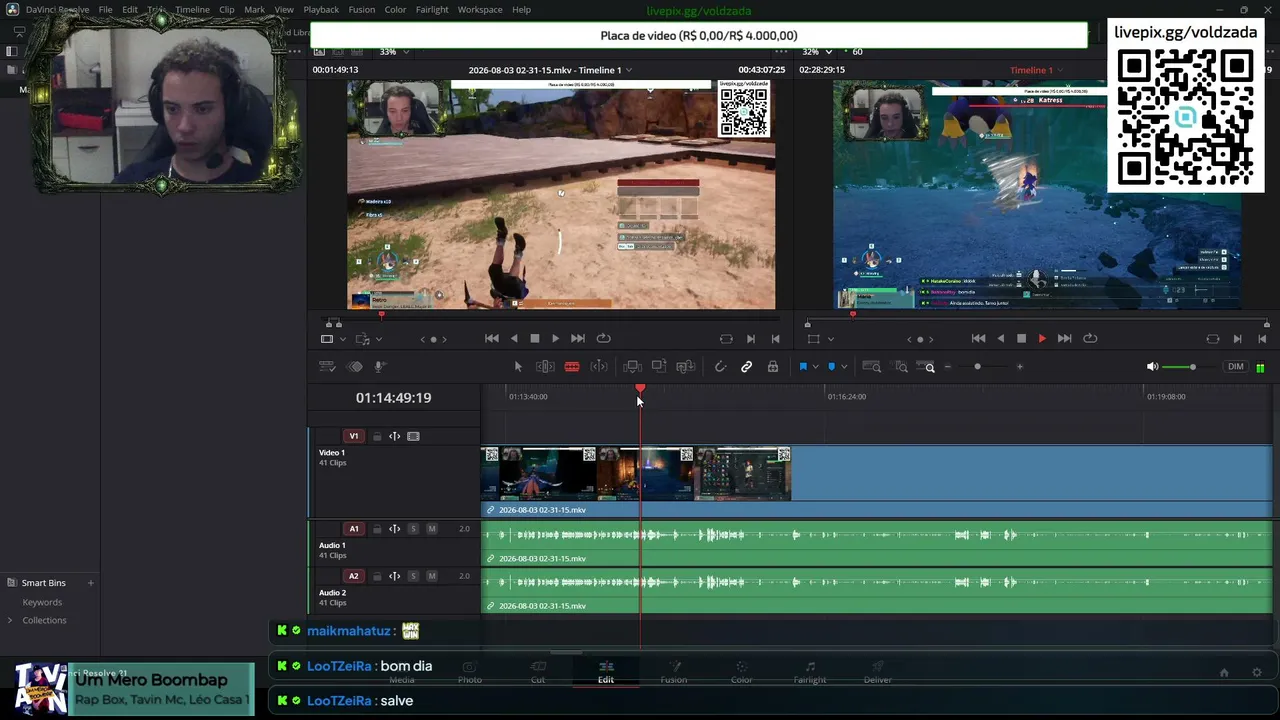Zoom out the timeline with minus
The height and width of the screenshot is (720, 1280).
[x=948, y=367]
